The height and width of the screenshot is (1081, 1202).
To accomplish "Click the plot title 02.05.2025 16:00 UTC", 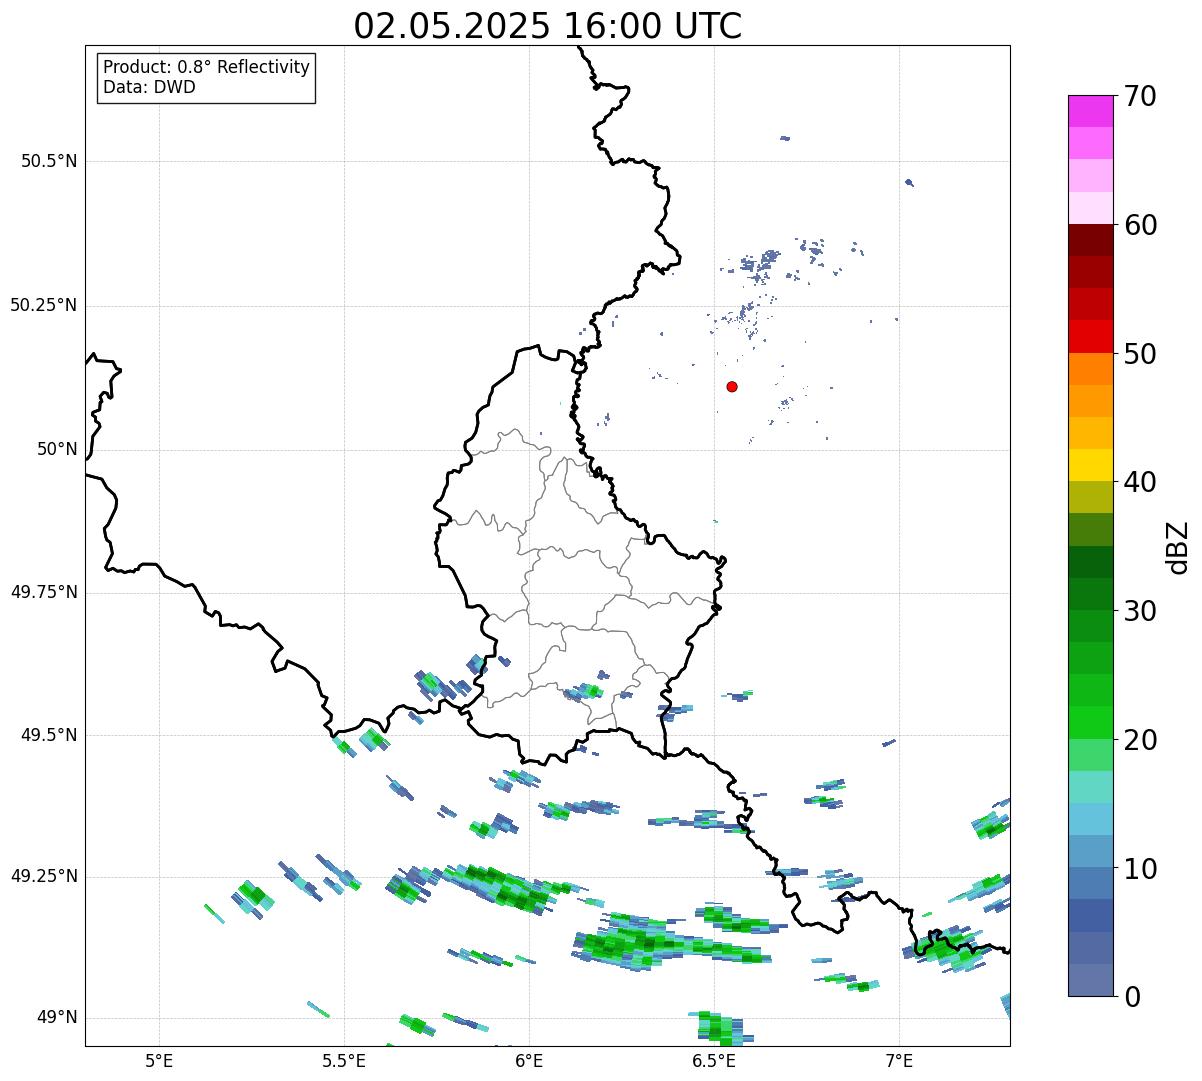I will pos(548,26).
